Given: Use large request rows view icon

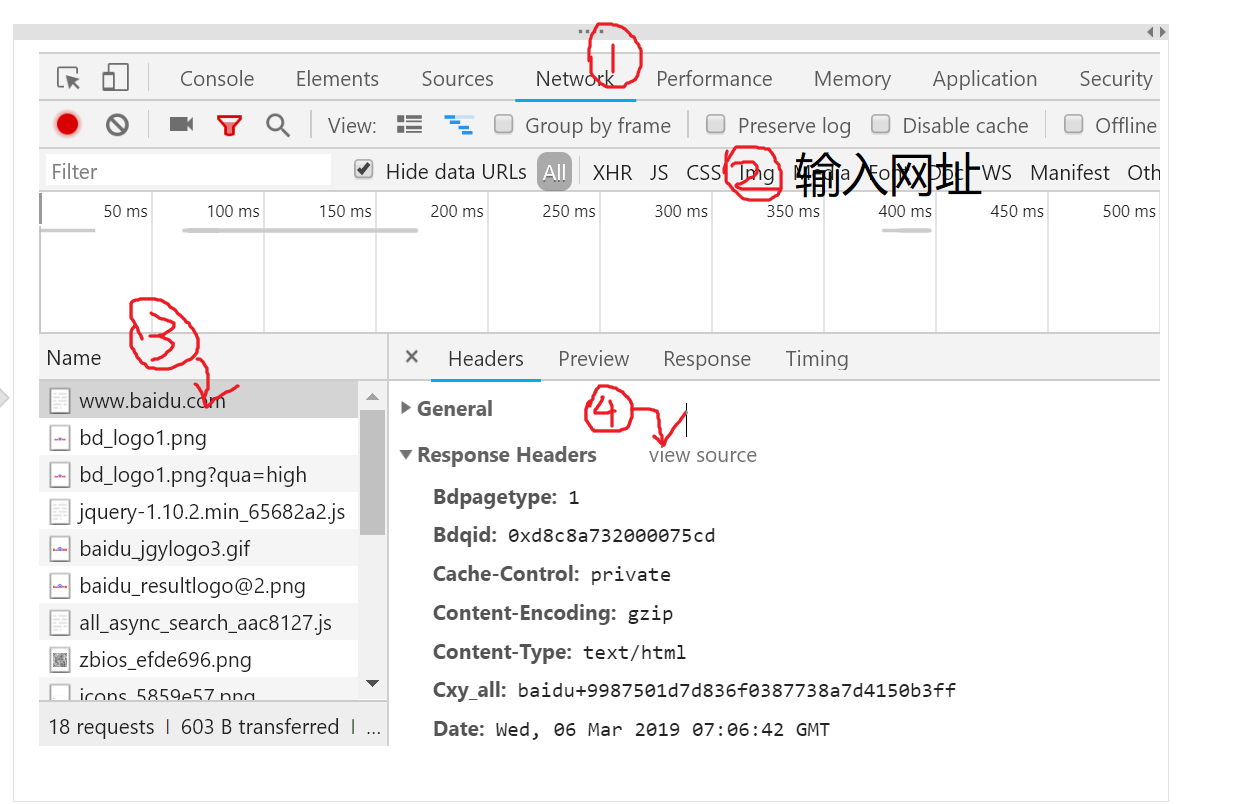Looking at the screenshot, I should [x=409, y=124].
